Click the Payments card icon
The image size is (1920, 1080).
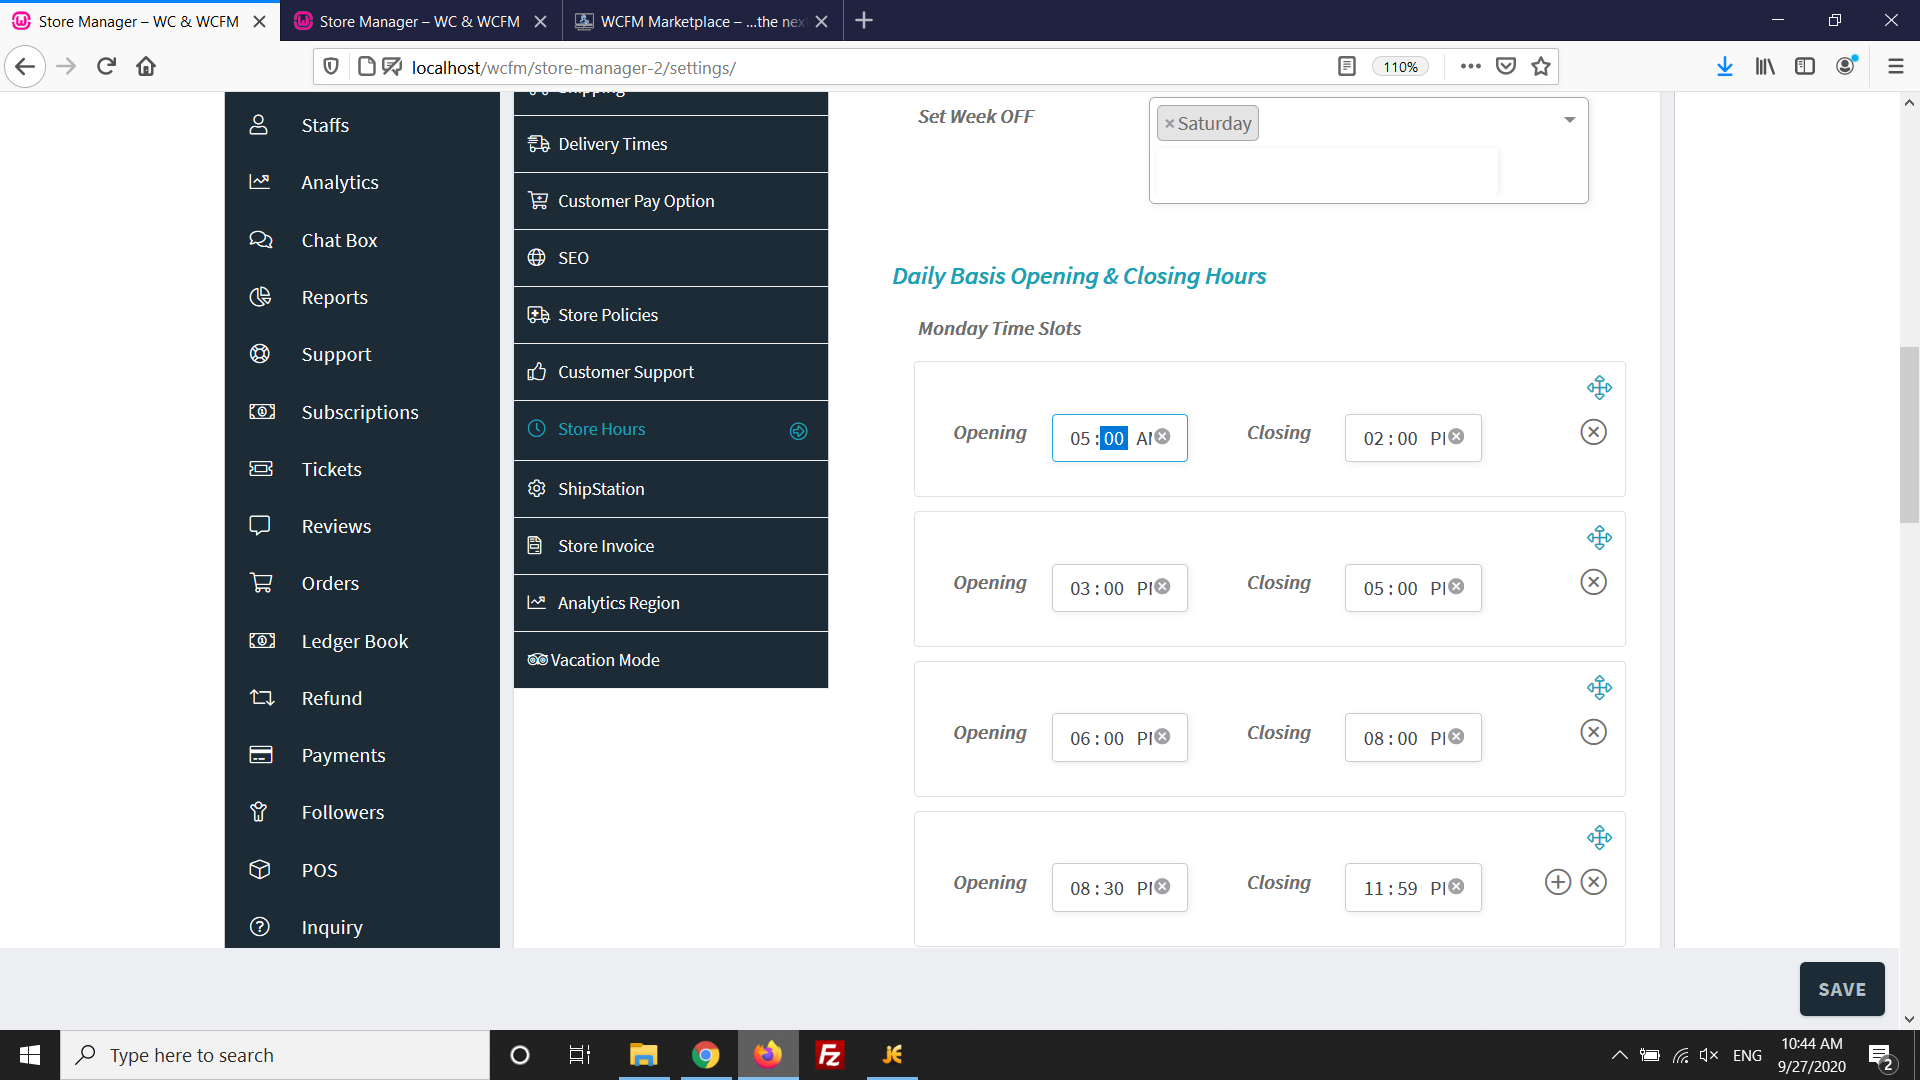[261, 755]
